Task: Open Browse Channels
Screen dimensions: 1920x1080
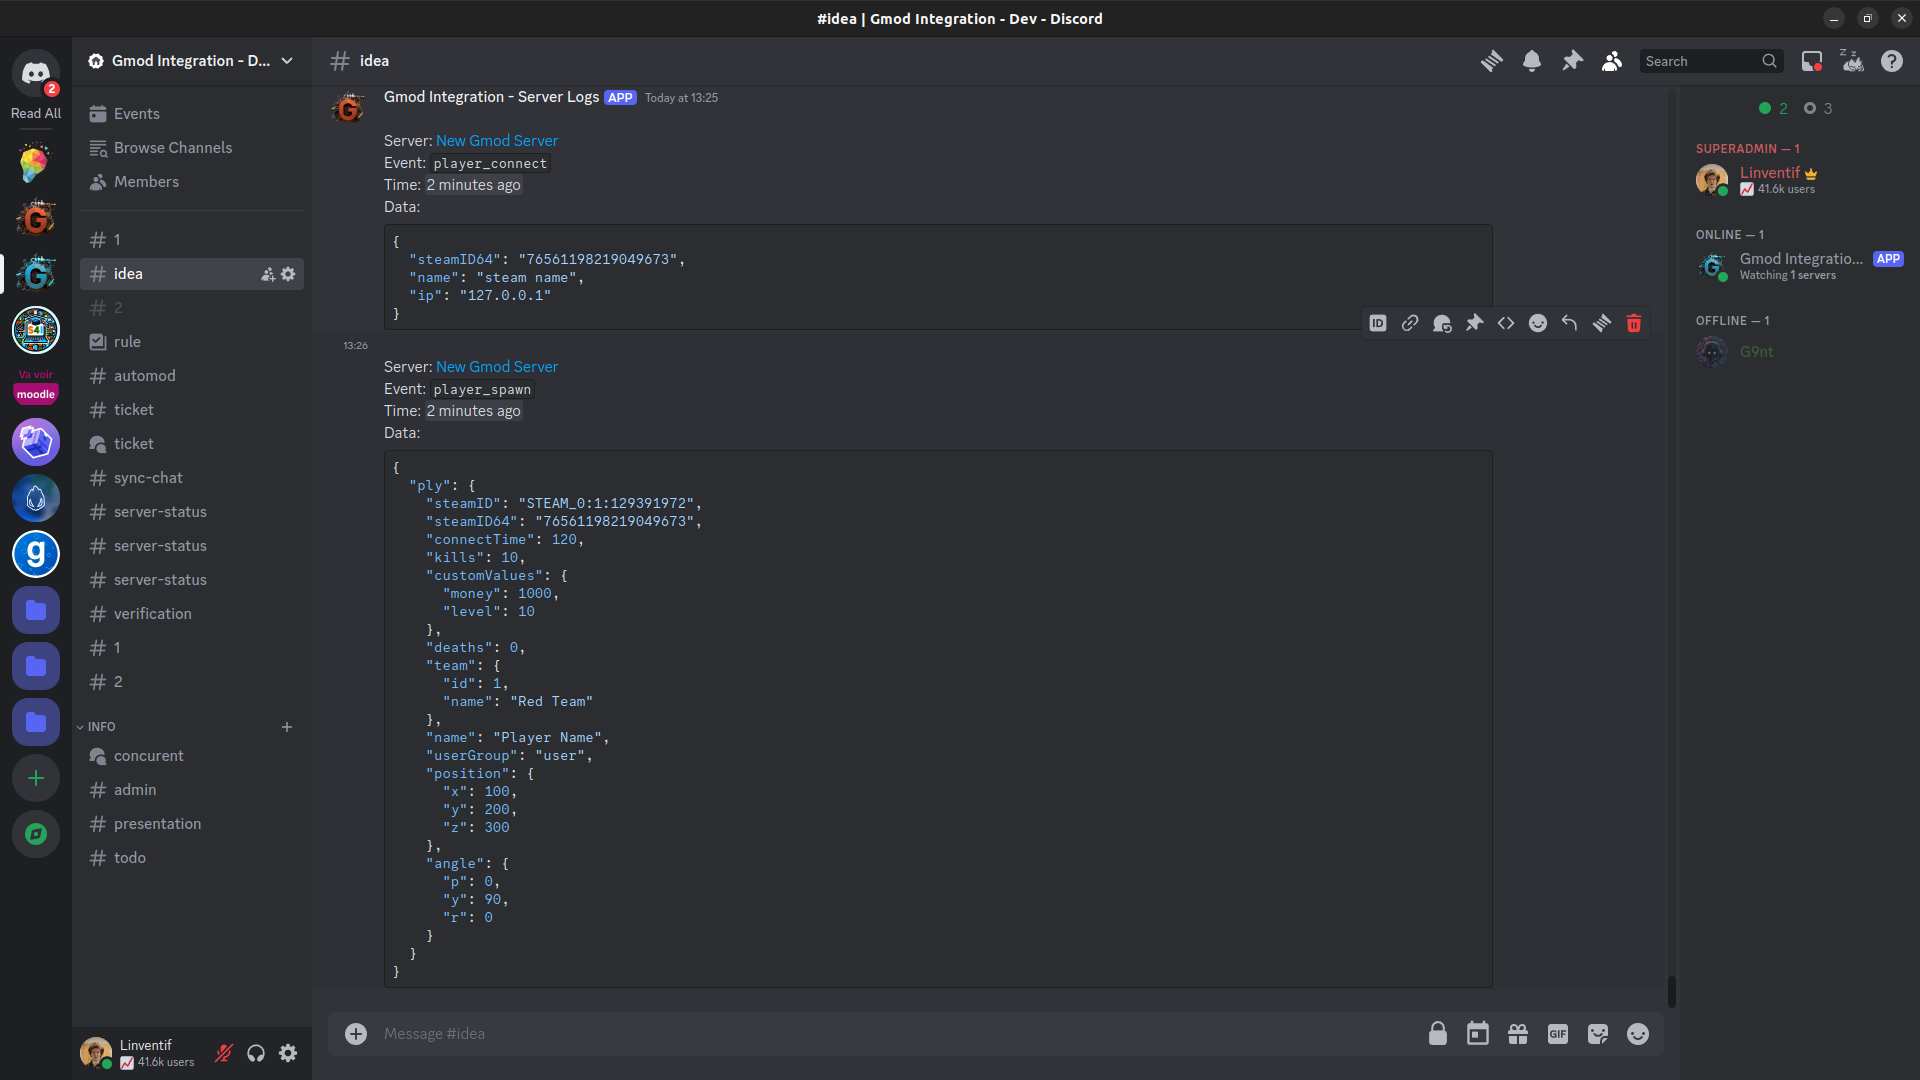Action: pyautogui.click(x=192, y=148)
